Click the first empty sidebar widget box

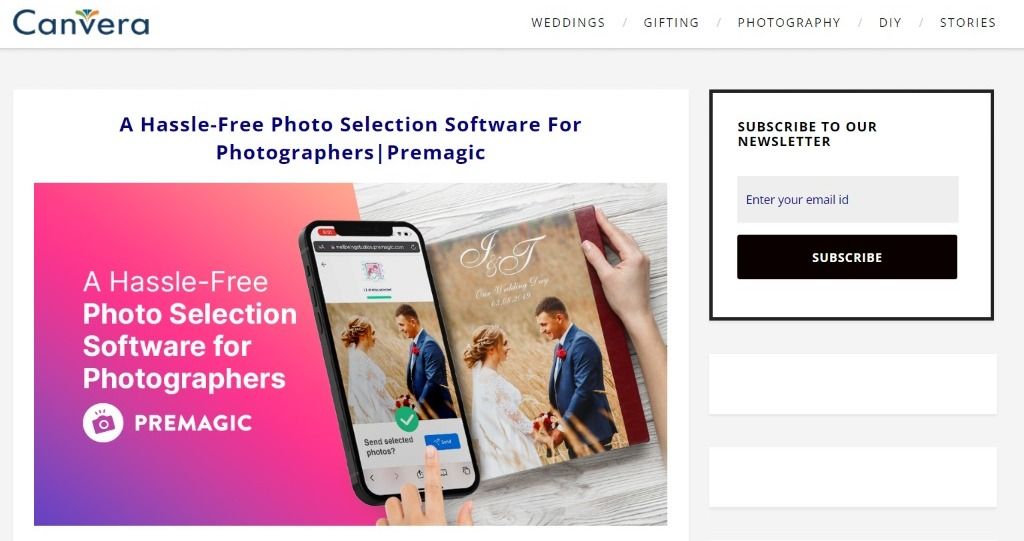click(x=853, y=384)
